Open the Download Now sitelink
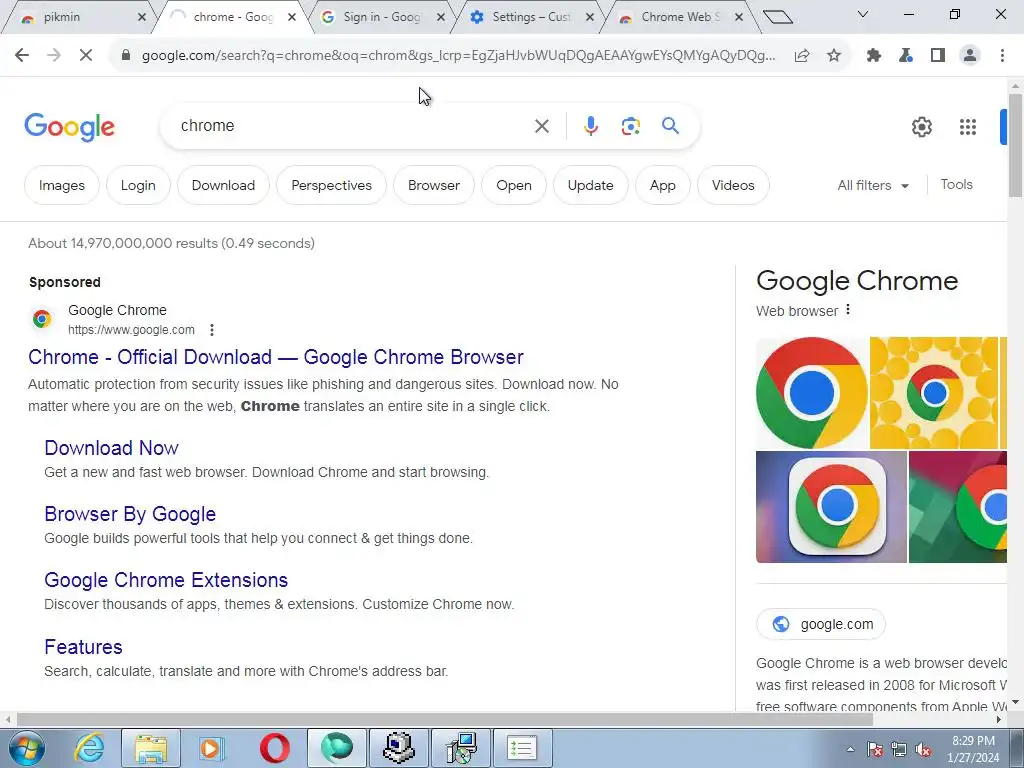Screen dimensions: 1024x768 (111, 448)
